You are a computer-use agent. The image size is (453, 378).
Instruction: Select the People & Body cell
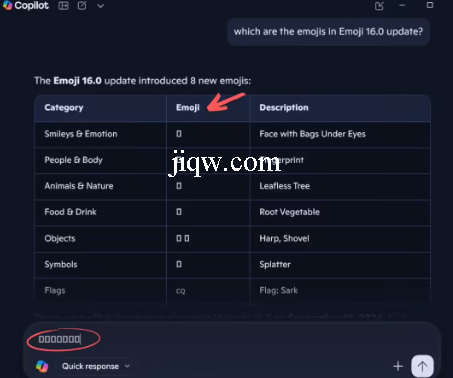click(73, 160)
